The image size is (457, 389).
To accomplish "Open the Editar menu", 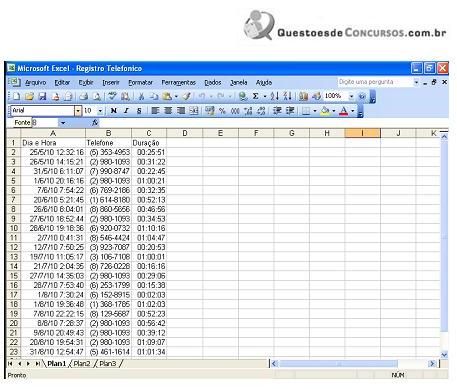I will pyautogui.click(x=62, y=82).
